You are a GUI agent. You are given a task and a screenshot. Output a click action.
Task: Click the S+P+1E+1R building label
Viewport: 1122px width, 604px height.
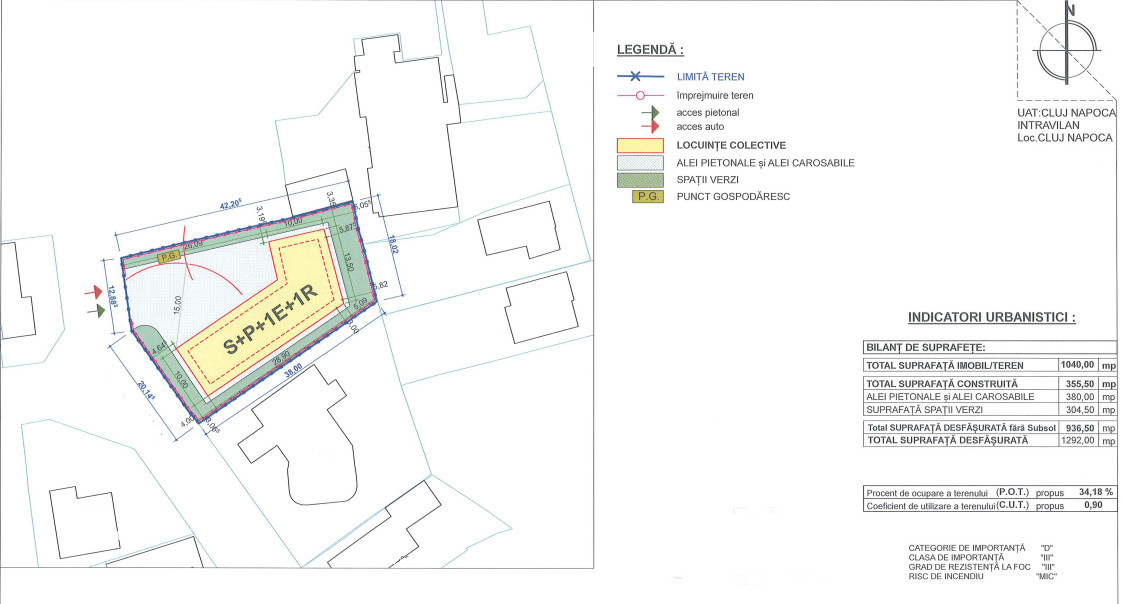point(270,320)
